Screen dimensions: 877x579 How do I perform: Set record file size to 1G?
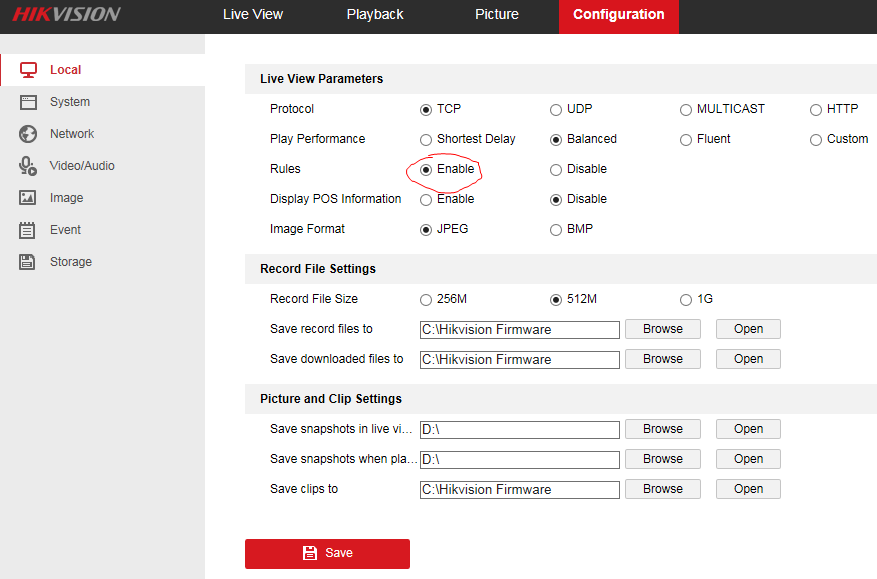pos(686,300)
